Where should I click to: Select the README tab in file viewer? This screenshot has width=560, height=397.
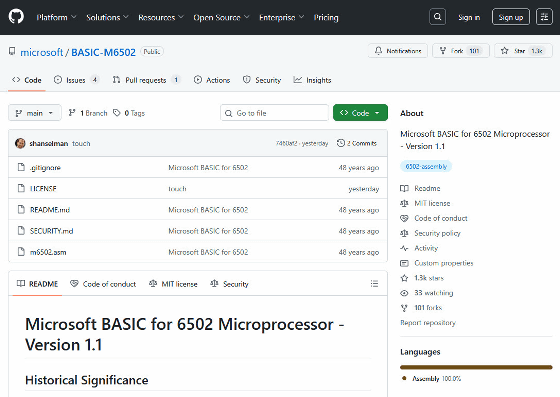coord(37,284)
